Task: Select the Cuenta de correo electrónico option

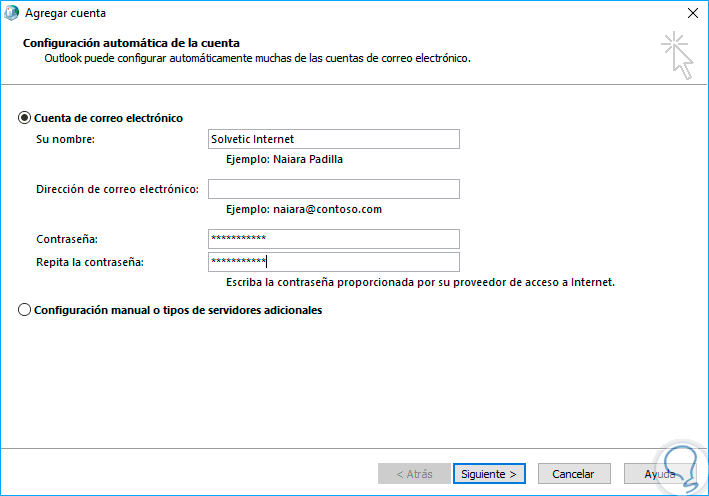Action: (25, 118)
